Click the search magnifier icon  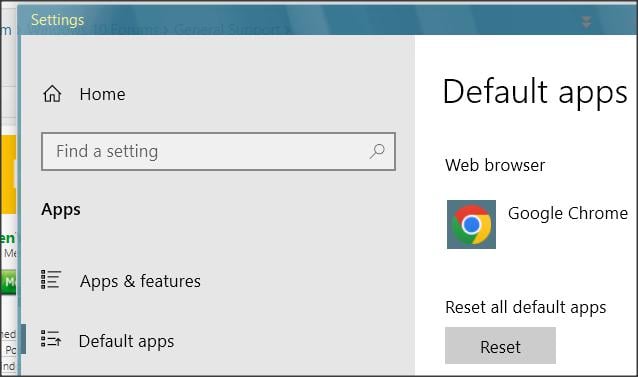pyautogui.click(x=377, y=151)
